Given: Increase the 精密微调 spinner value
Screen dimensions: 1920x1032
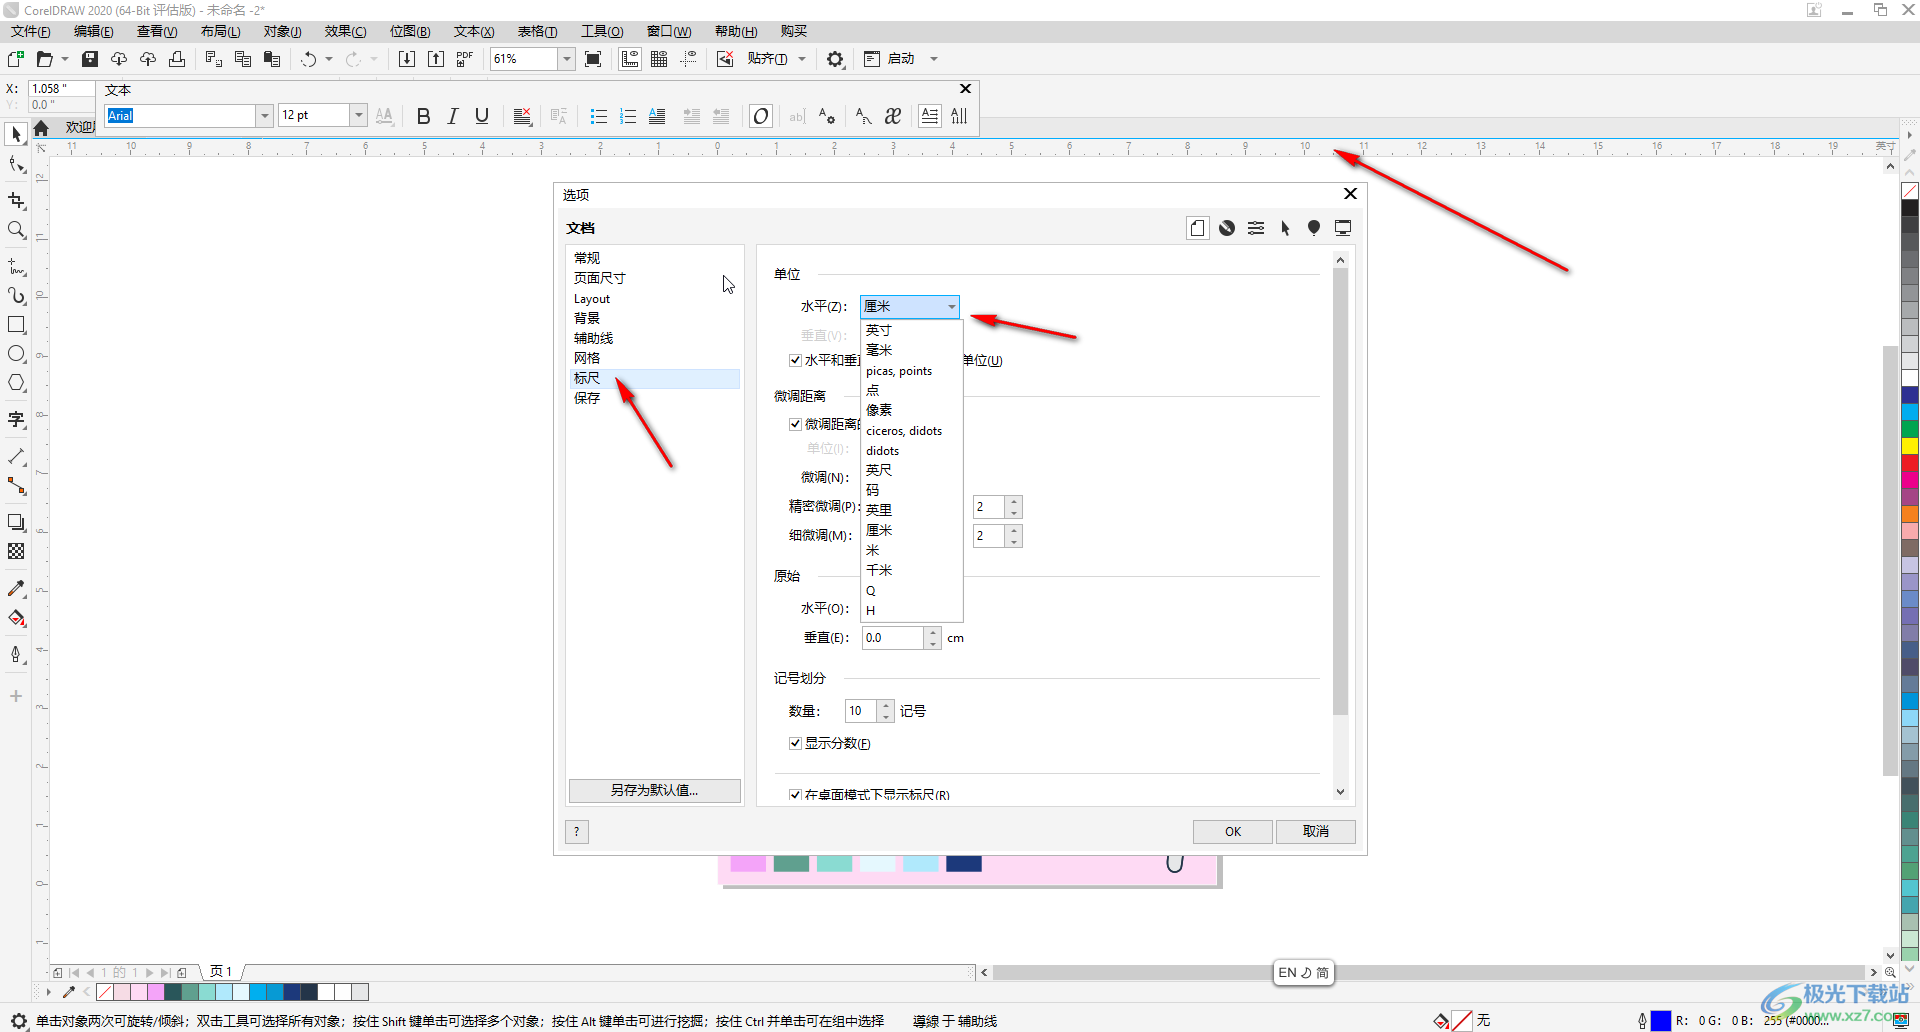Looking at the screenshot, I should point(1014,501).
